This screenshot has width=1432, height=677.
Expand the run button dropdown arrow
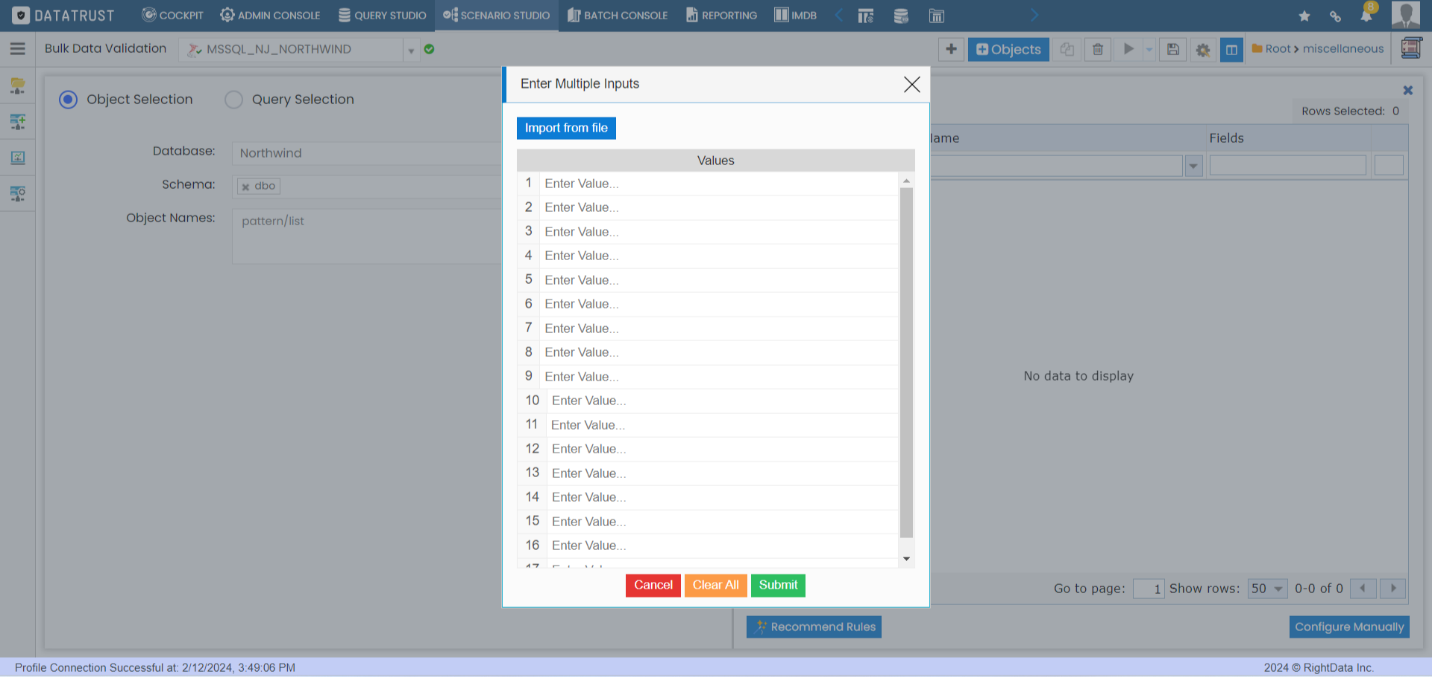tap(1149, 49)
